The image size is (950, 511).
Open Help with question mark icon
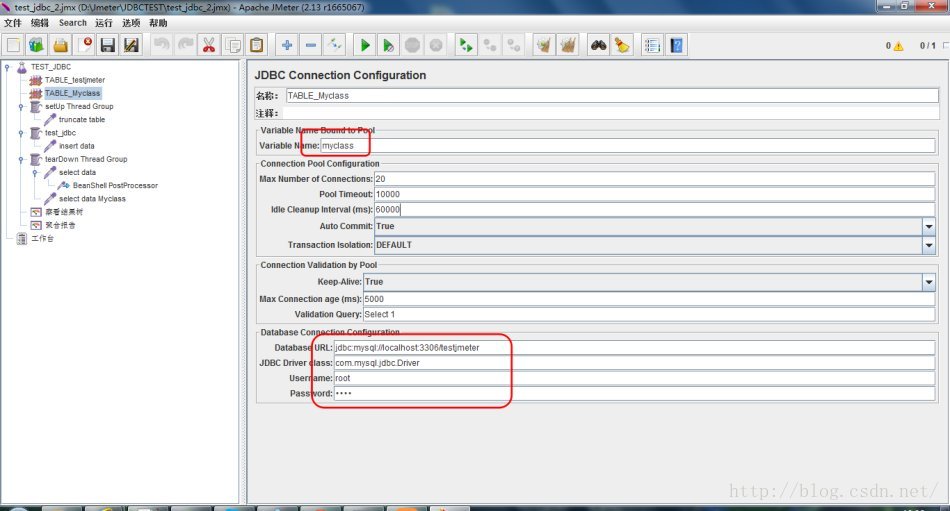point(676,45)
